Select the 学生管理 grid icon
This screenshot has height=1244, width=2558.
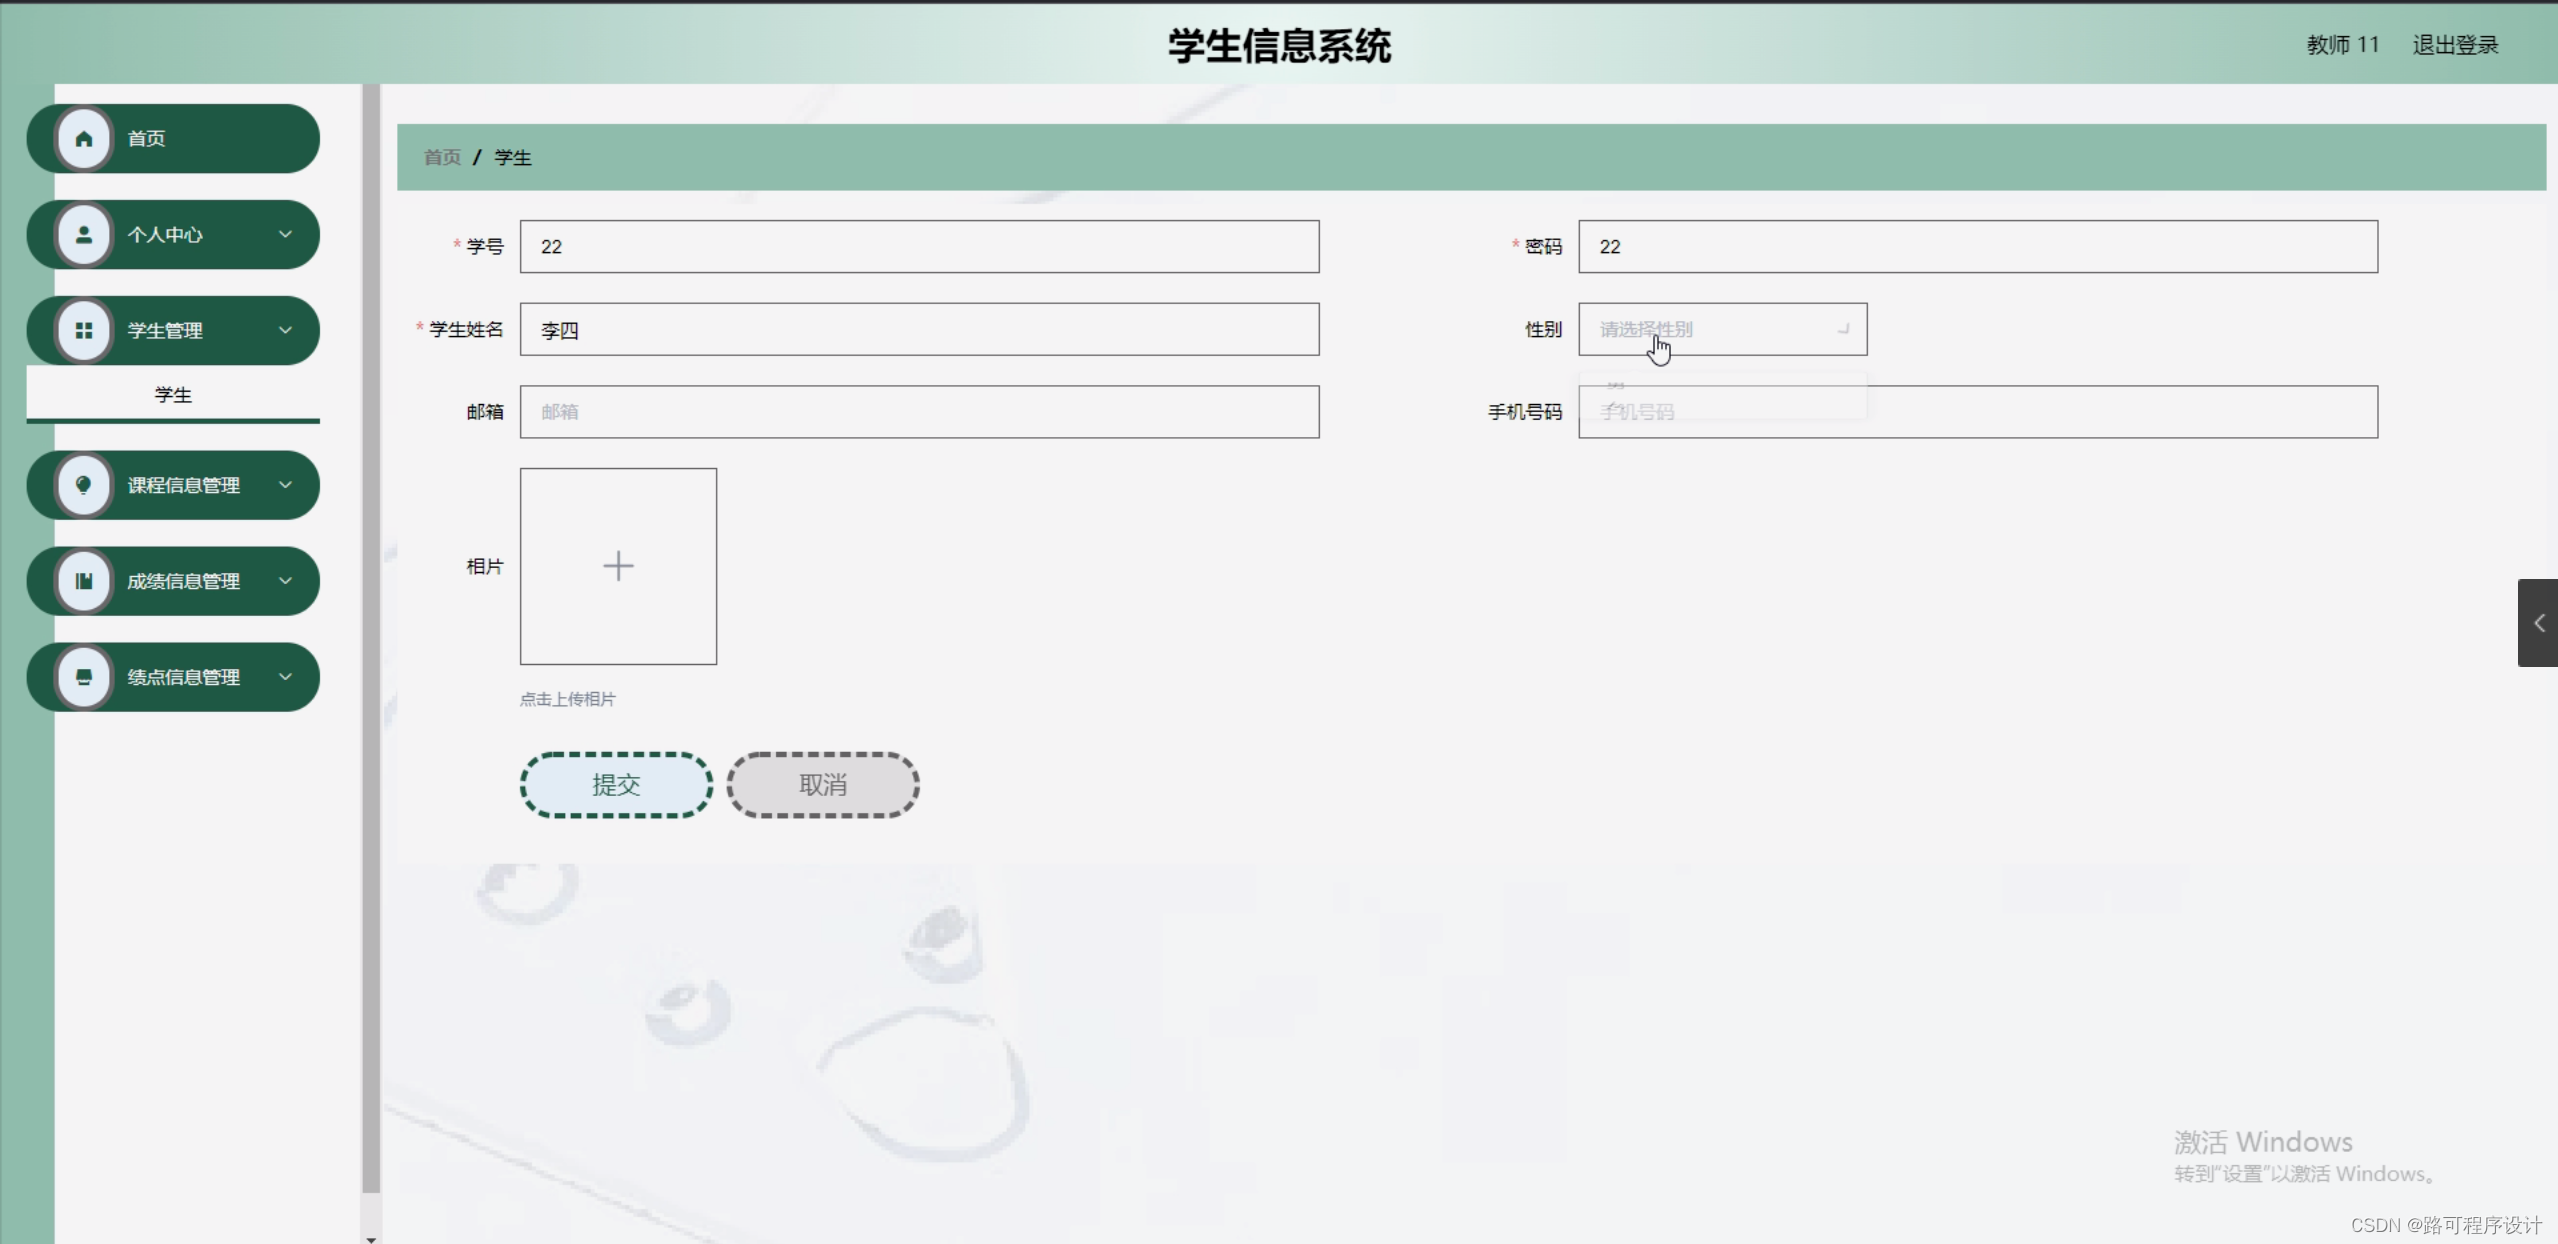pos(84,330)
